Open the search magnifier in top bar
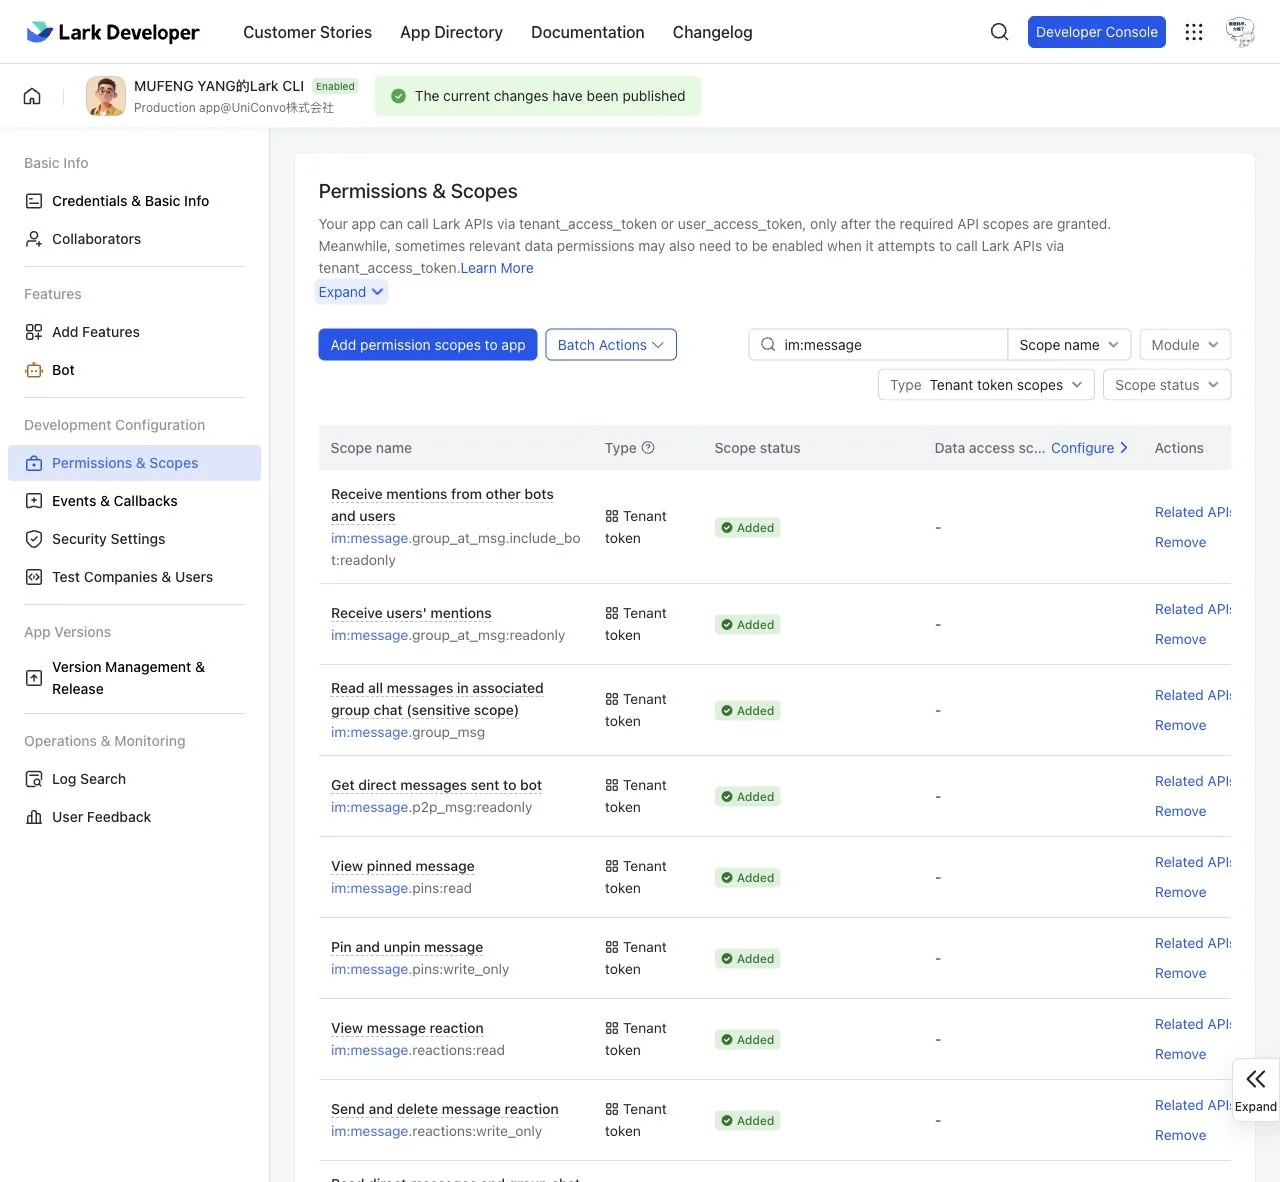The width and height of the screenshot is (1280, 1182). tap(999, 32)
